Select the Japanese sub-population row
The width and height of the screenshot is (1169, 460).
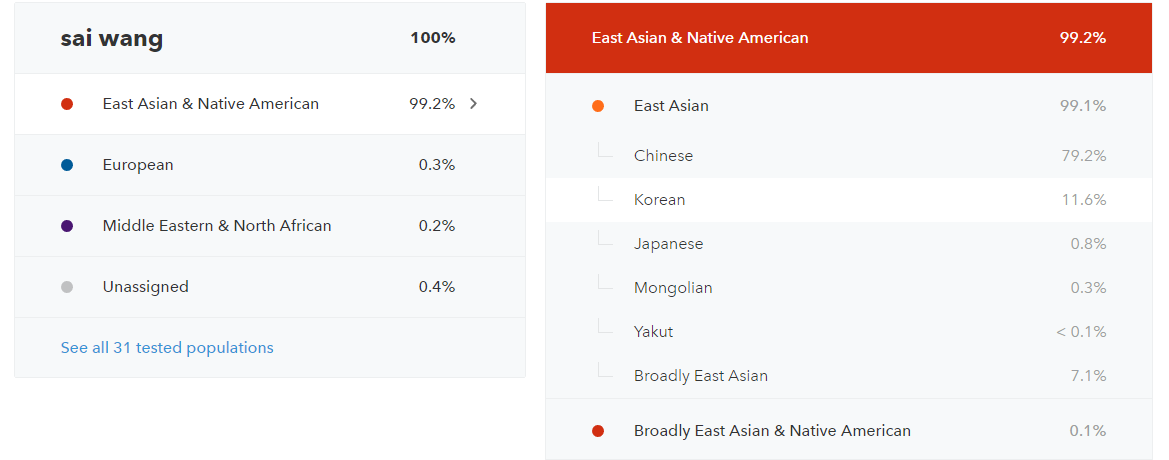tap(849, 244)
